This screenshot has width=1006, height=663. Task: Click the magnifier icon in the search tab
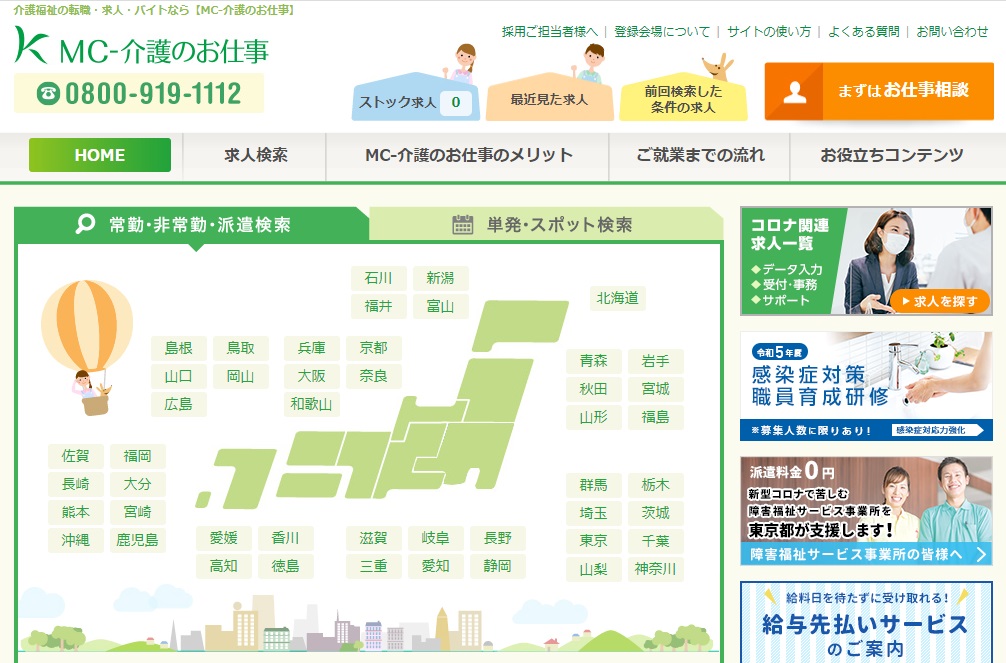85,224
